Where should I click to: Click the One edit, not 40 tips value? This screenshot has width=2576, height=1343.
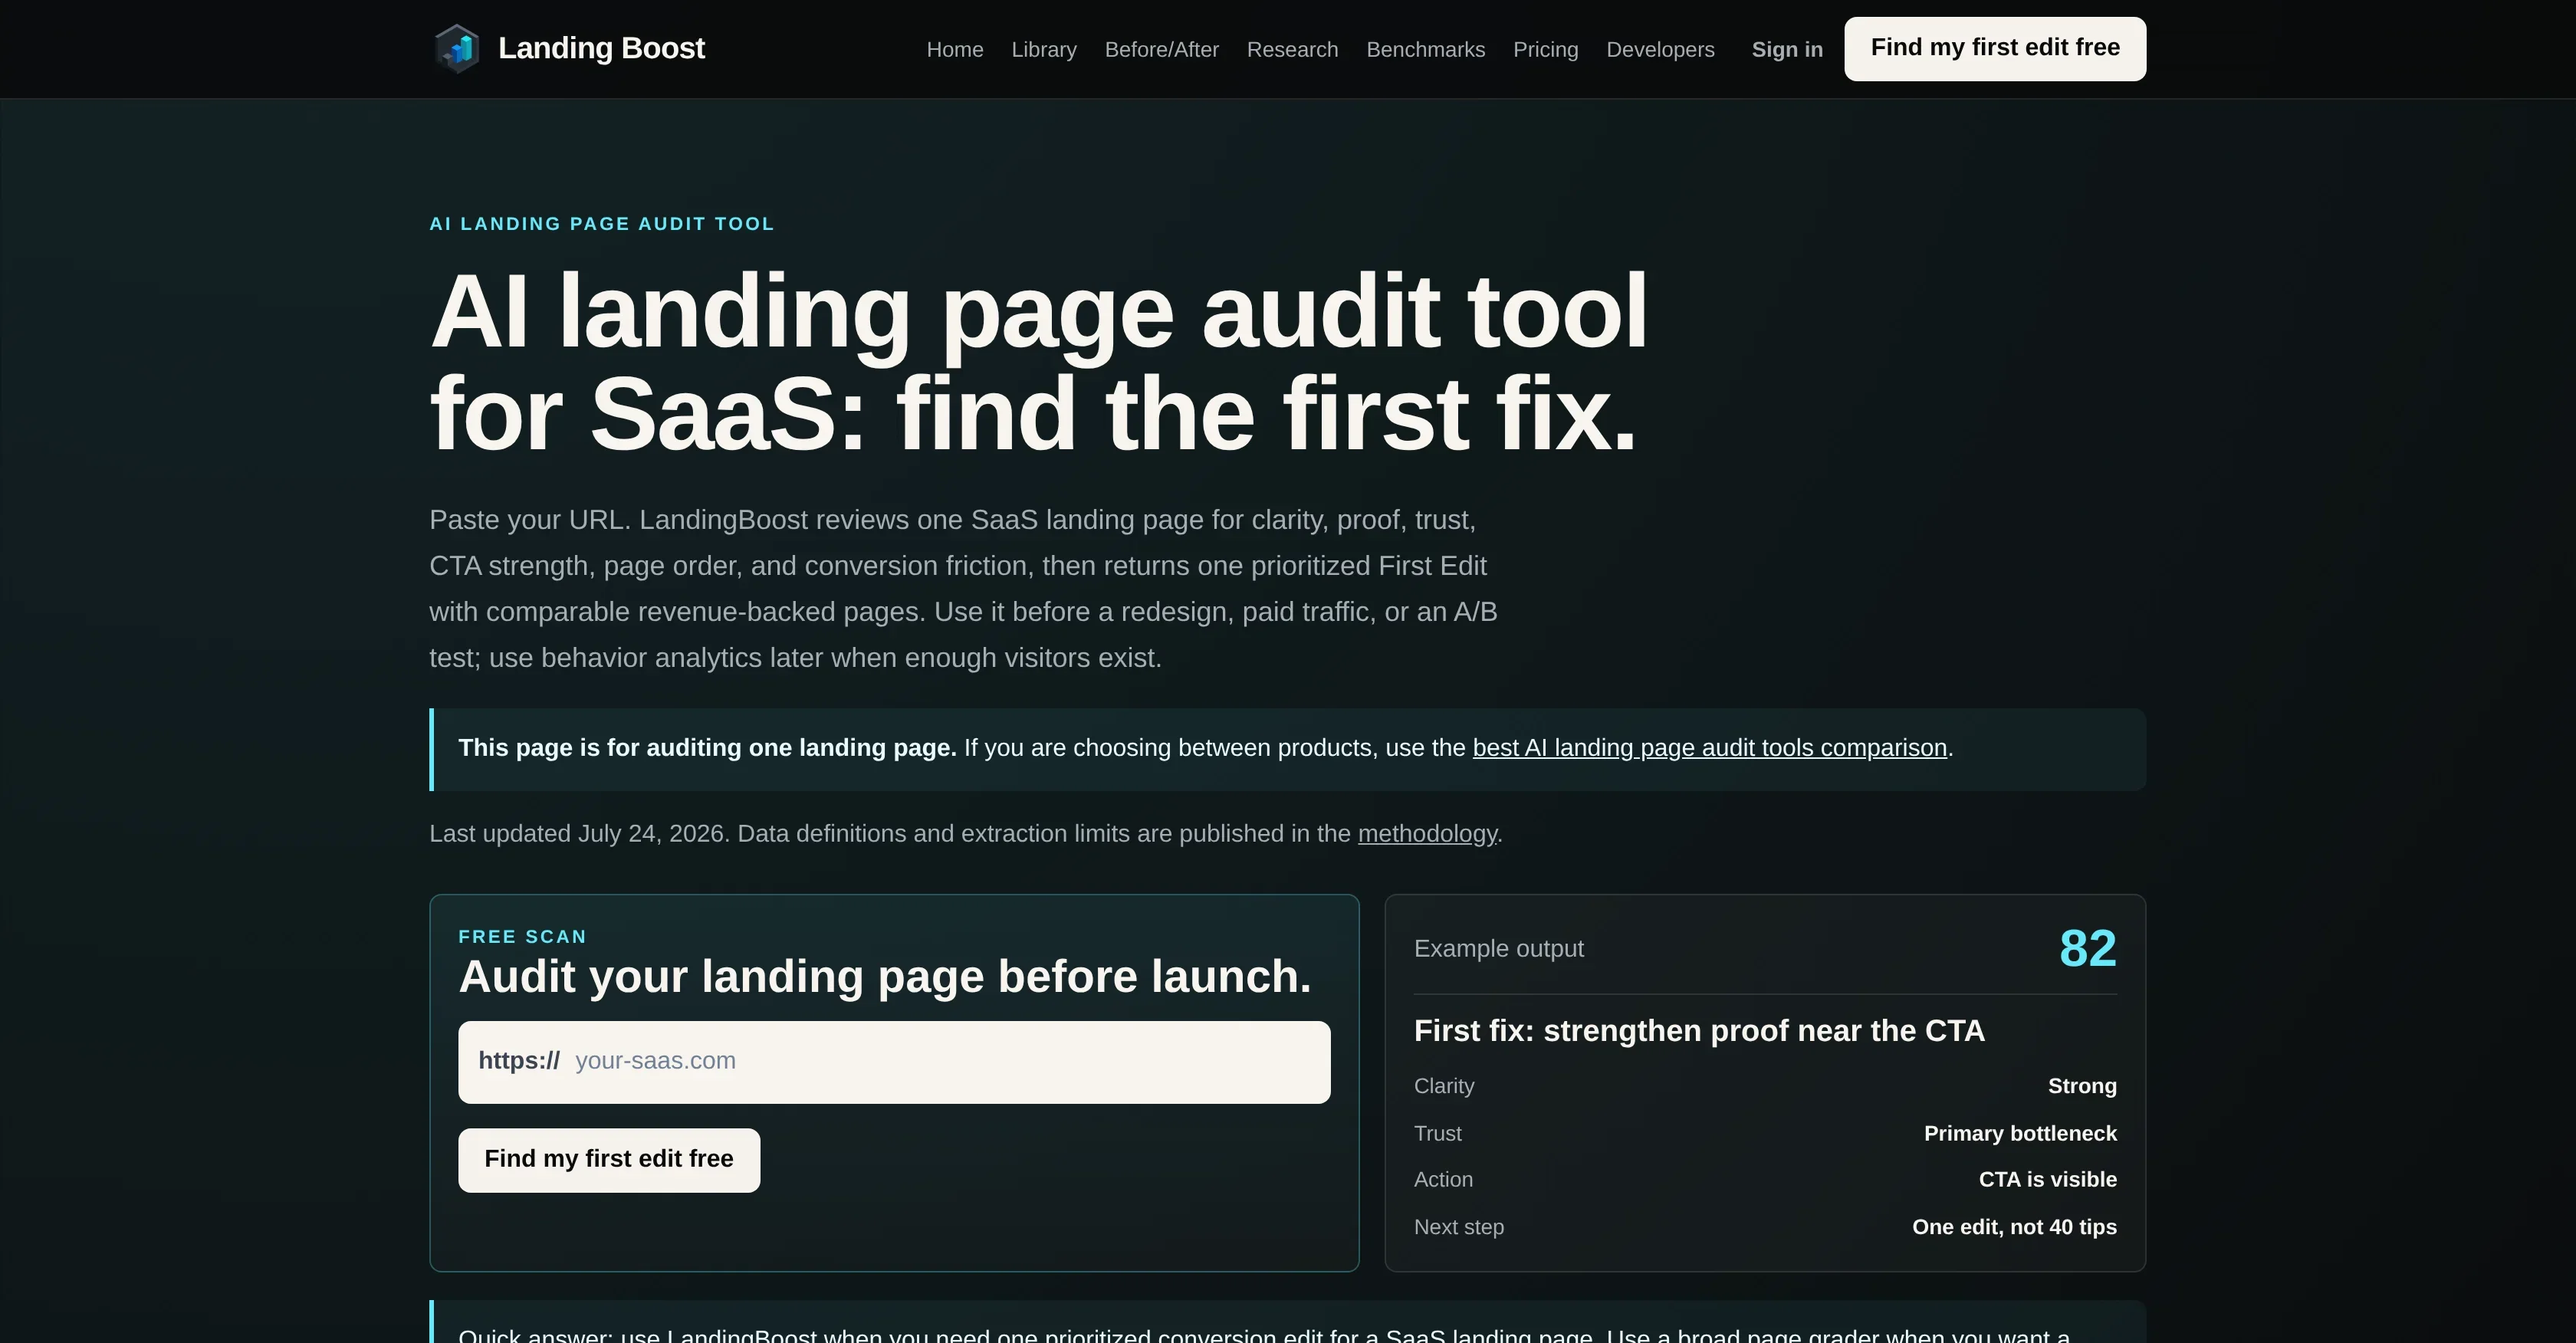(x=2014, y=1227)
